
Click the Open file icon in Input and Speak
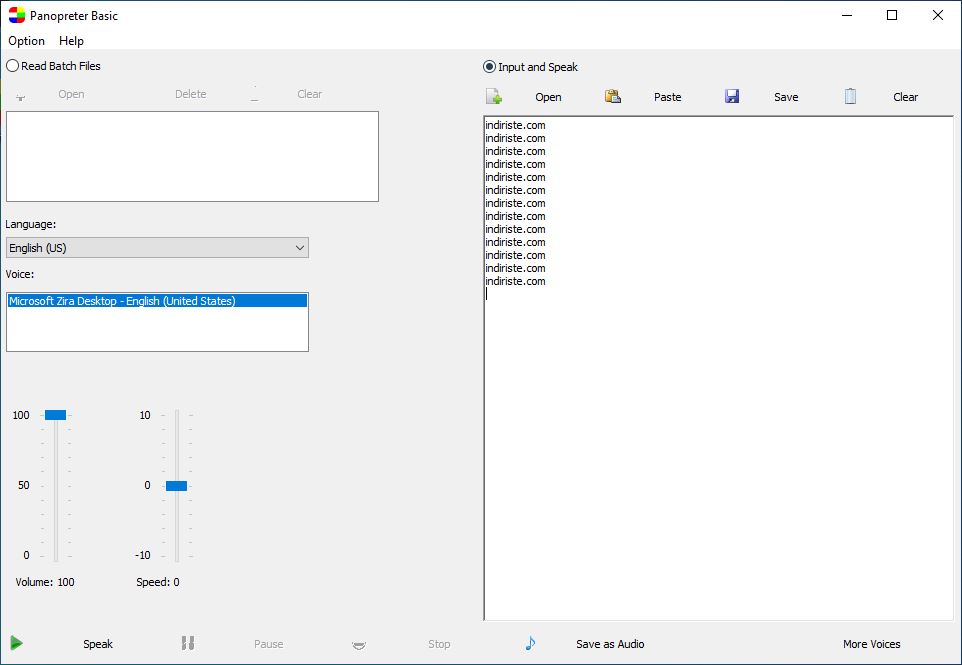(494, 96)
